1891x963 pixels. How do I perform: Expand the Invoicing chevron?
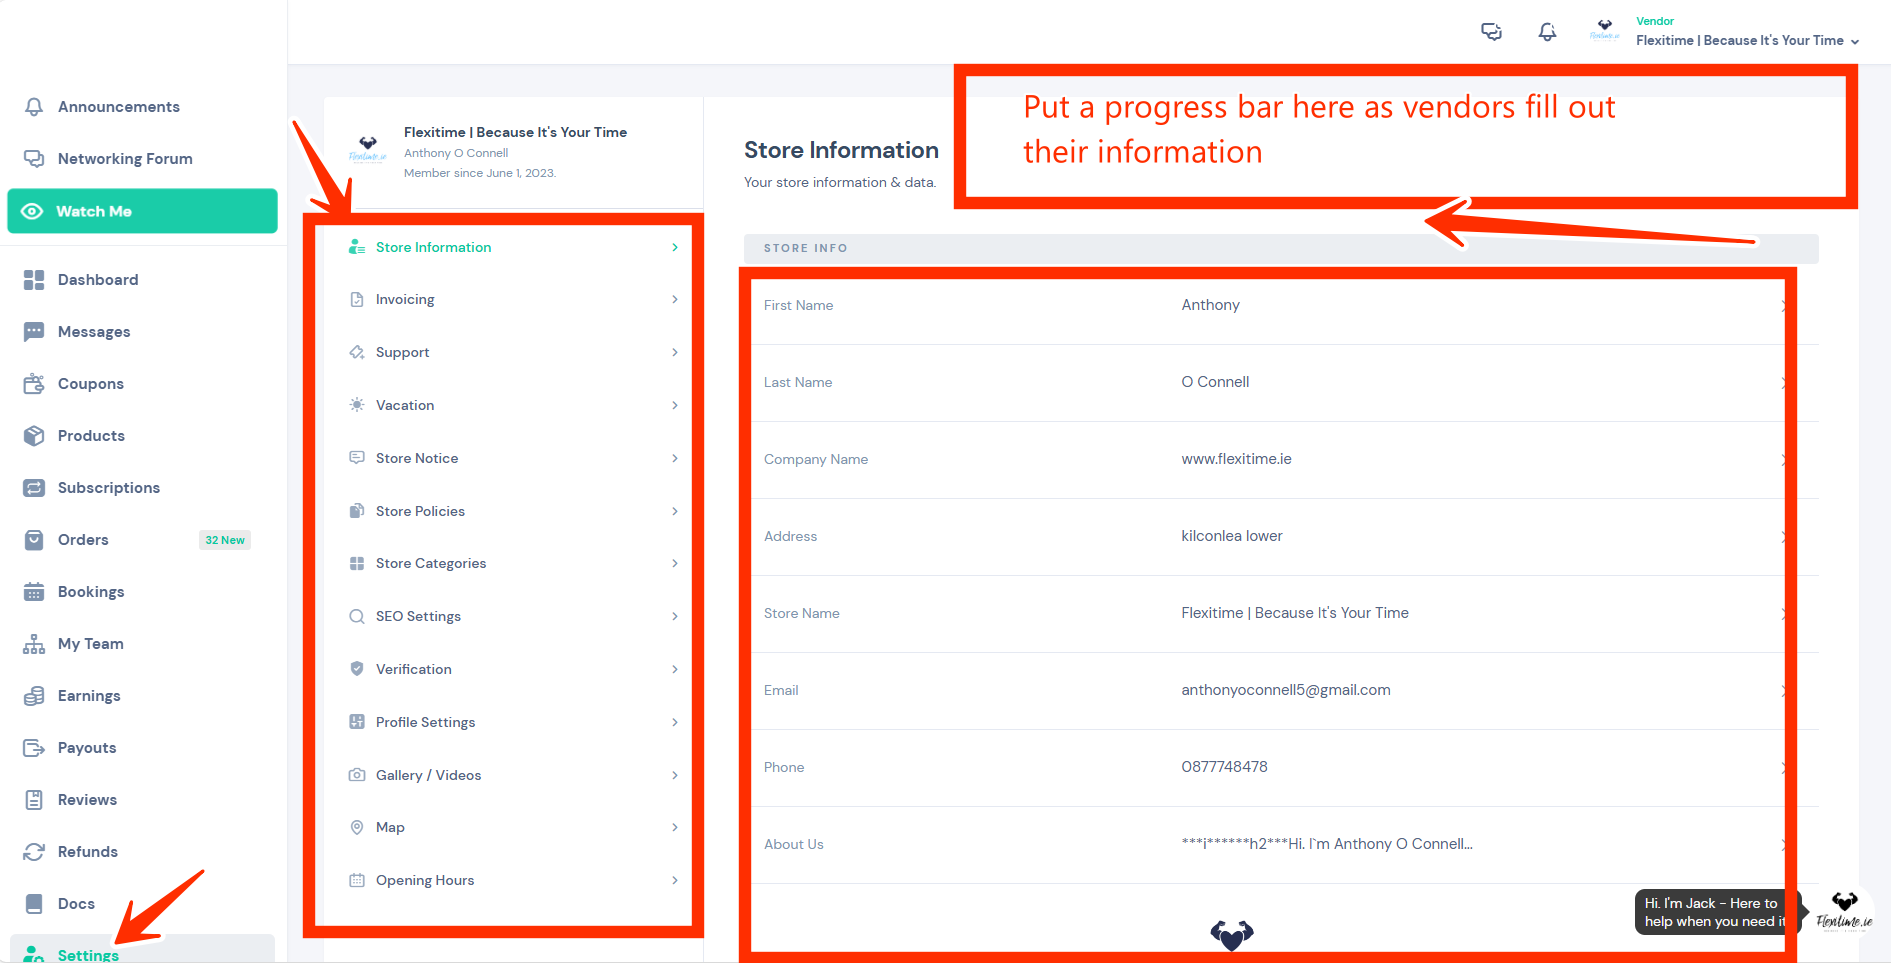tap(675, 299)
